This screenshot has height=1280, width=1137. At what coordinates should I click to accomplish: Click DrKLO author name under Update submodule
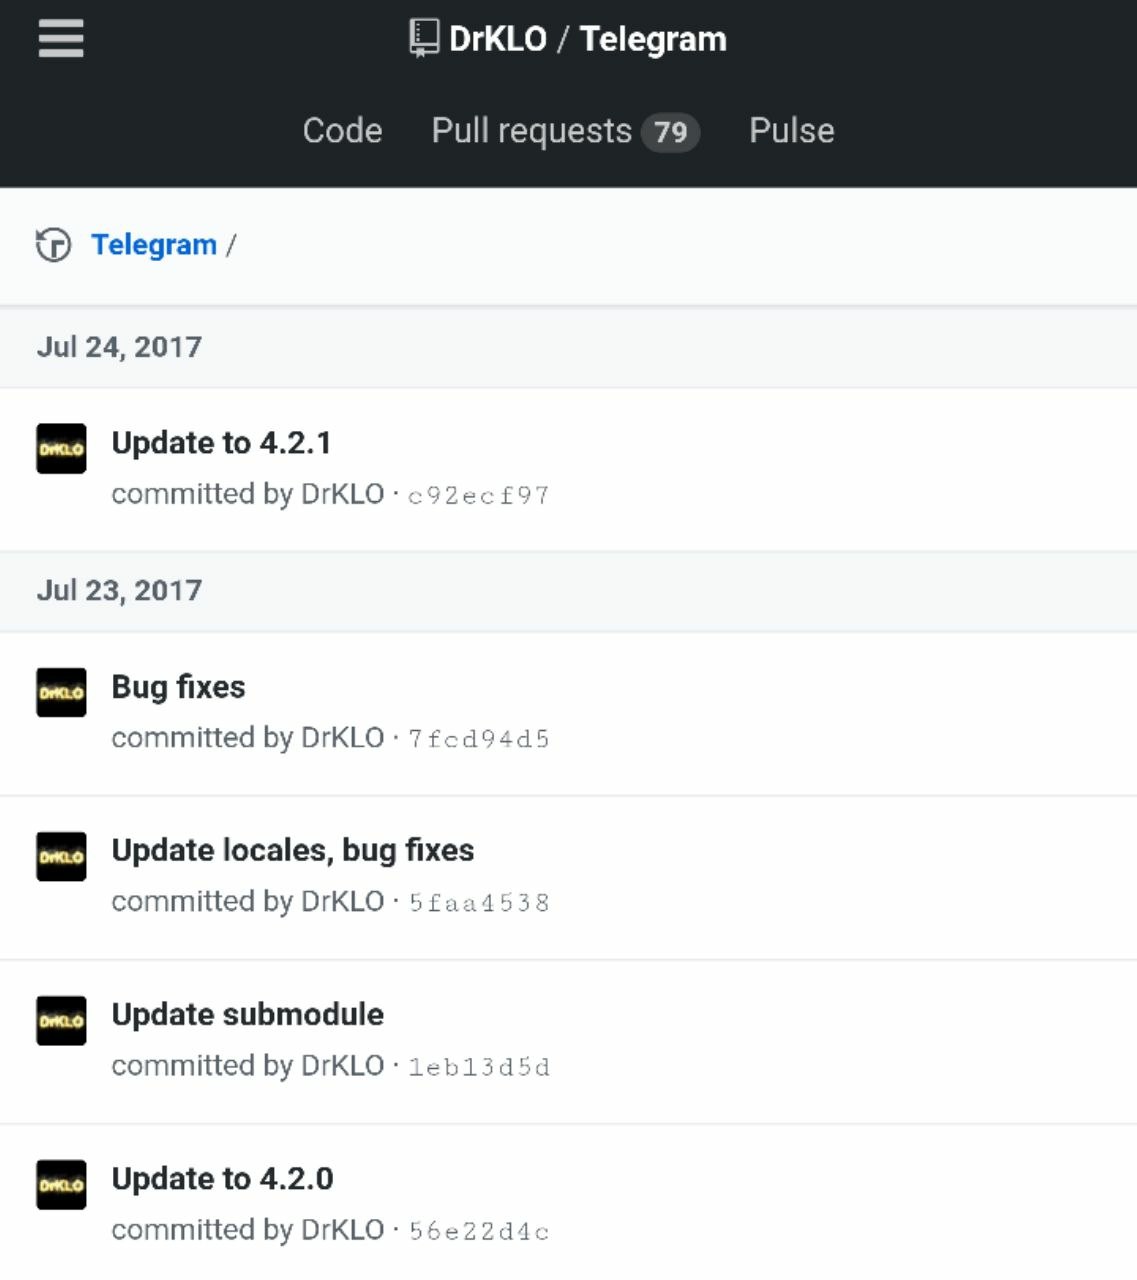(343, 1066)
